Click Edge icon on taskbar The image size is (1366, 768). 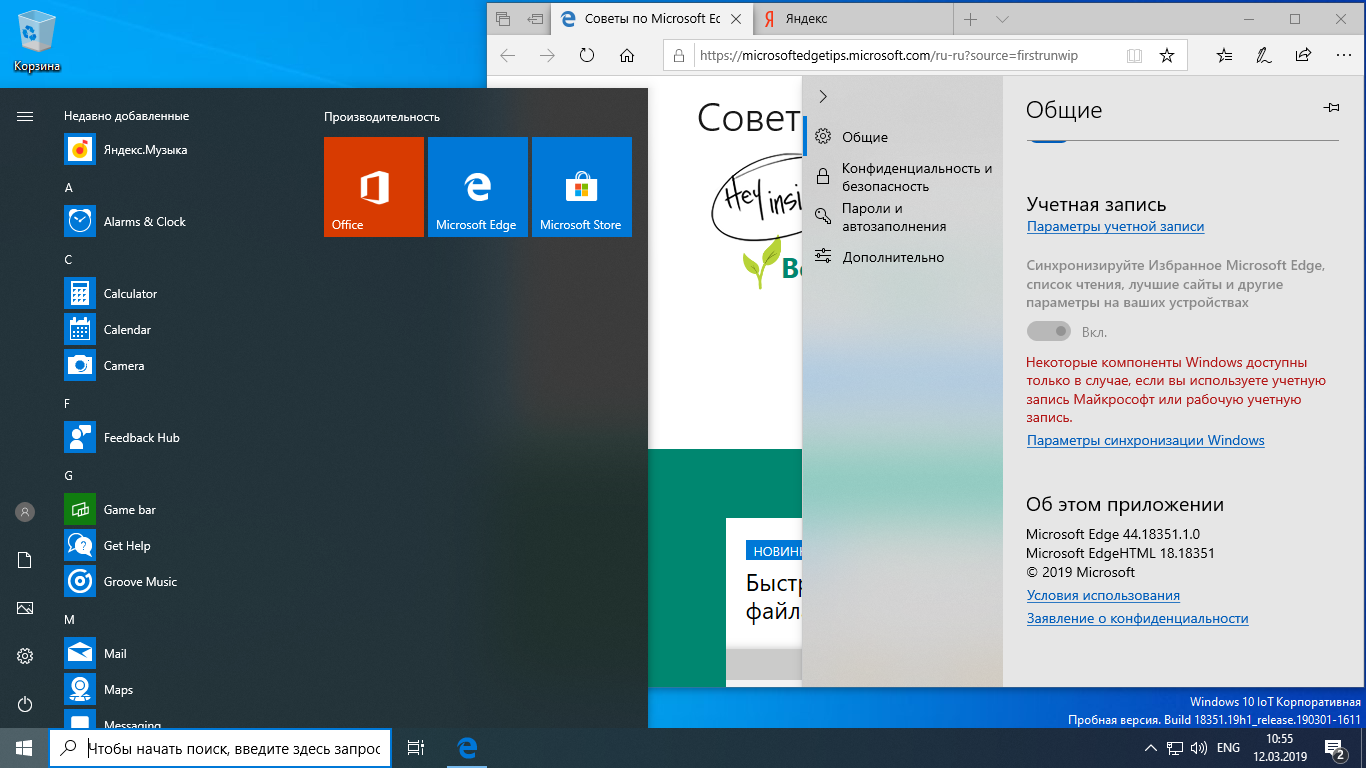tap(466, 748)
